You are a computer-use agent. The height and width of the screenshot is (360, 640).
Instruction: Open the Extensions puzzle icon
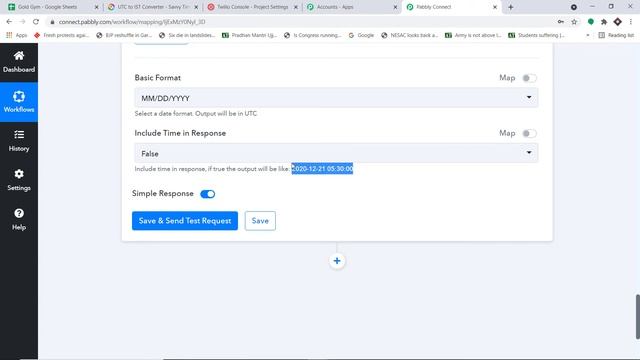click(604, 22)
